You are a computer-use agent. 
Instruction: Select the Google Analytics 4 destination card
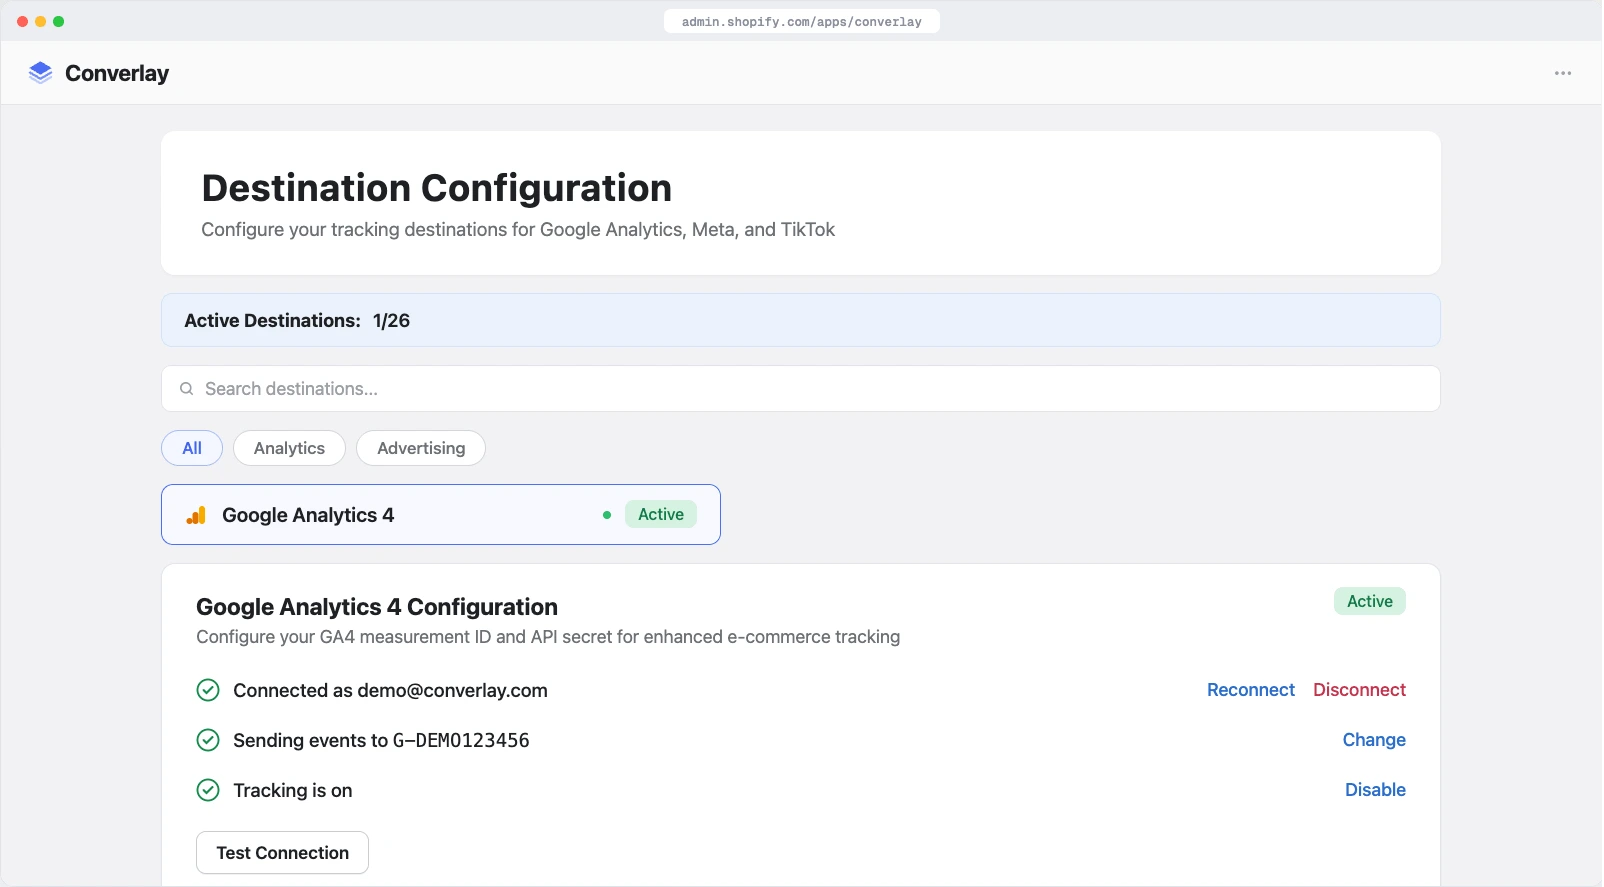[x=441, y=515]
